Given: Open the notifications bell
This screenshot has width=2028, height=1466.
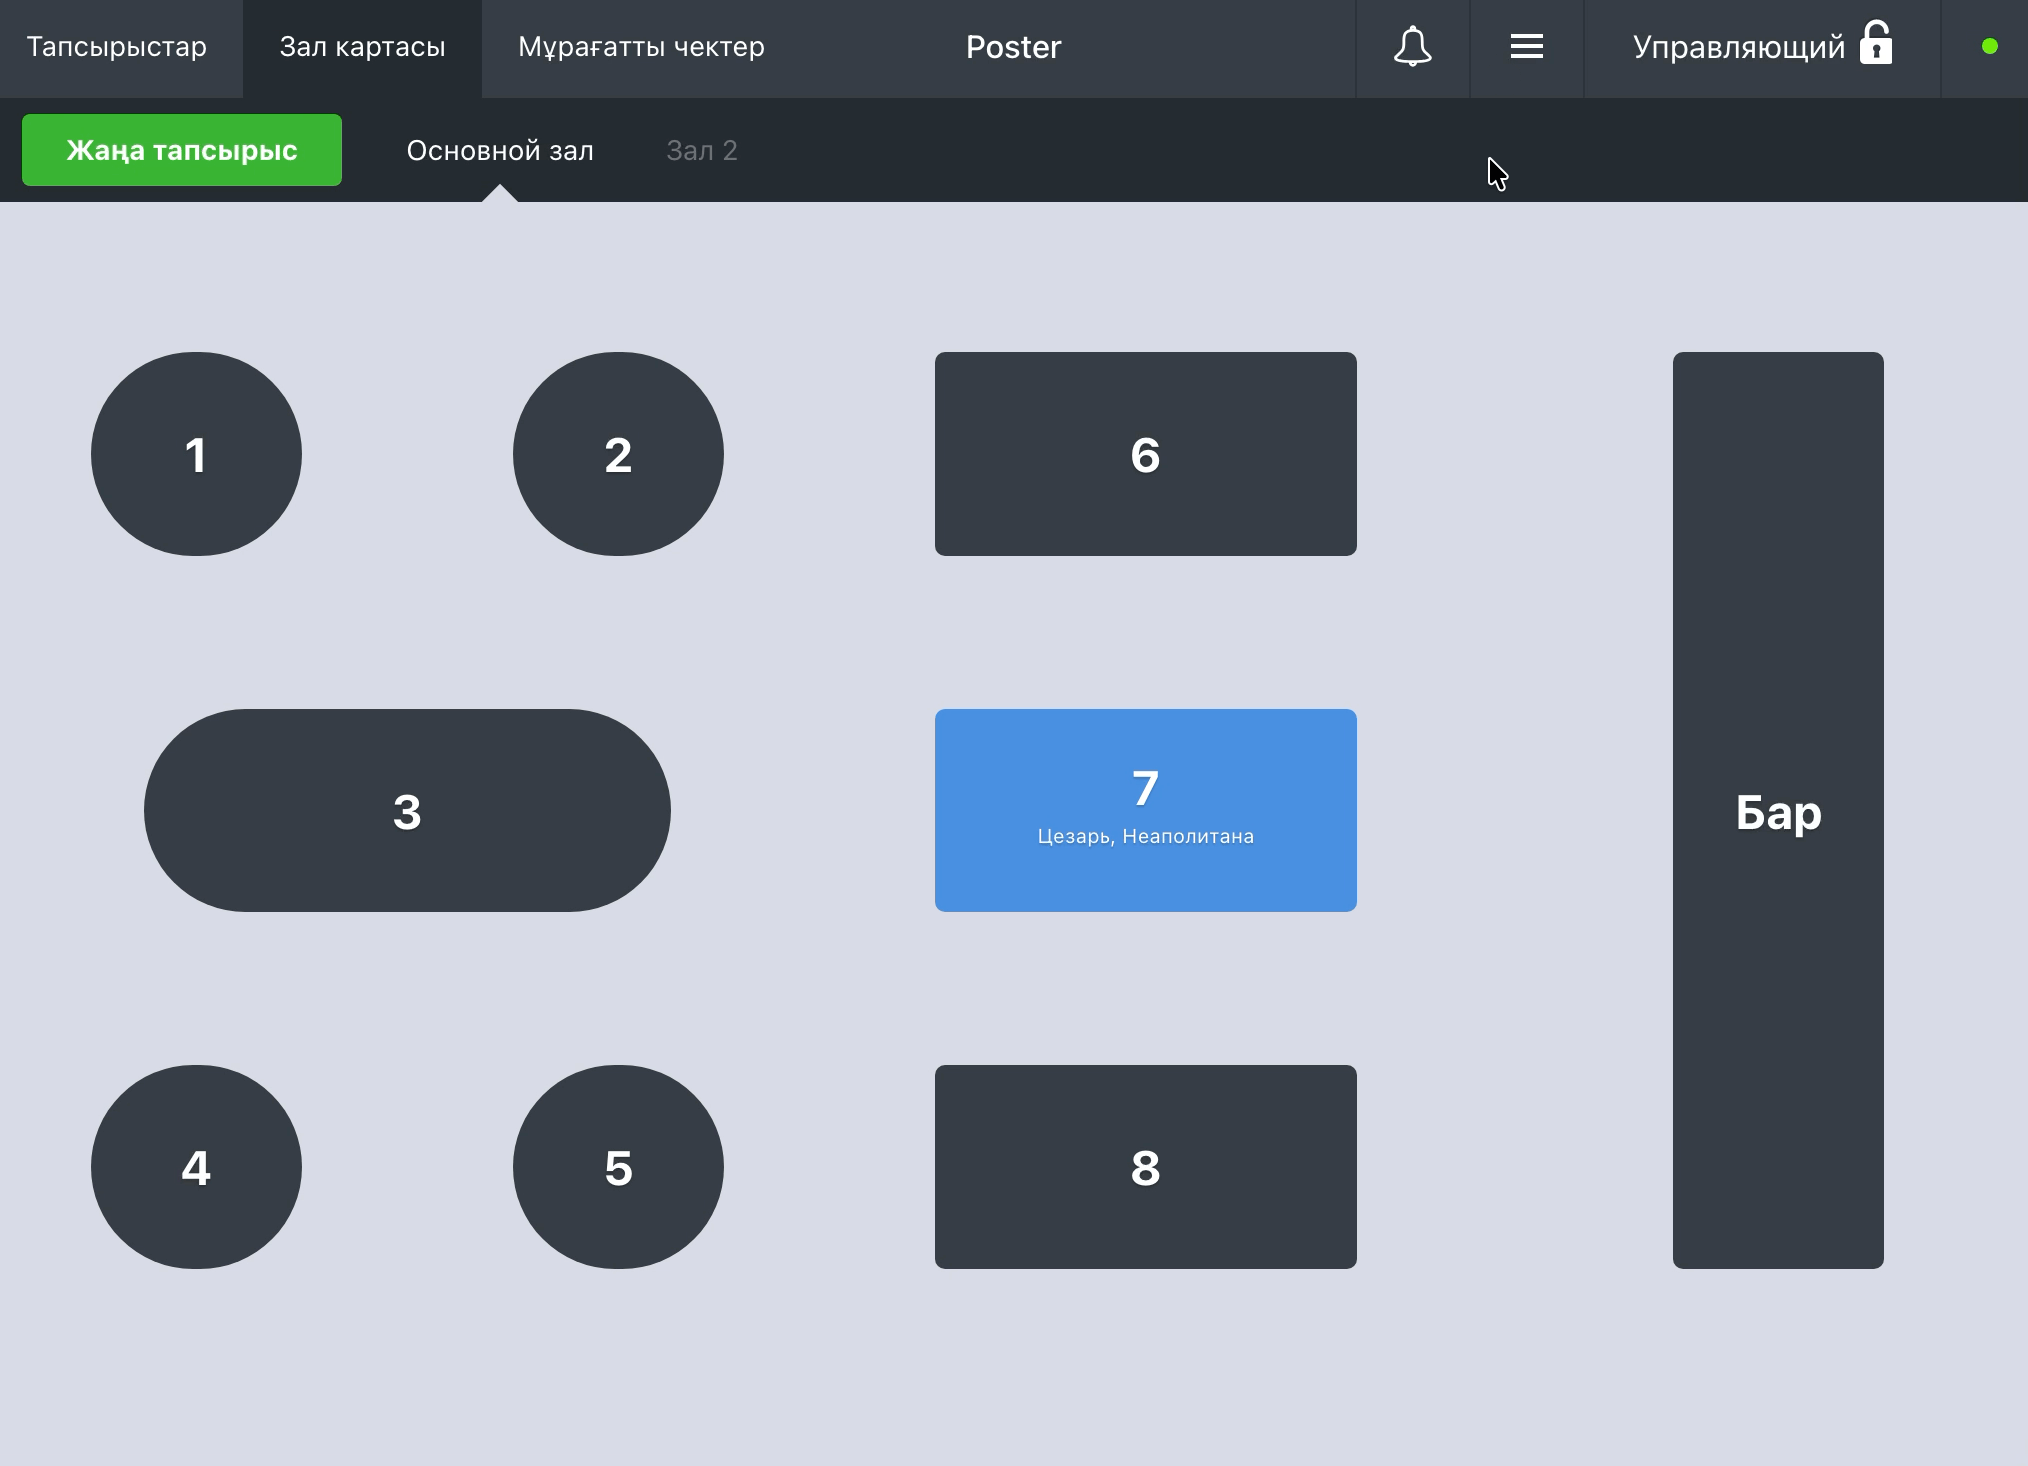Looking at the screenshot, I should [x=1412, y=47].
